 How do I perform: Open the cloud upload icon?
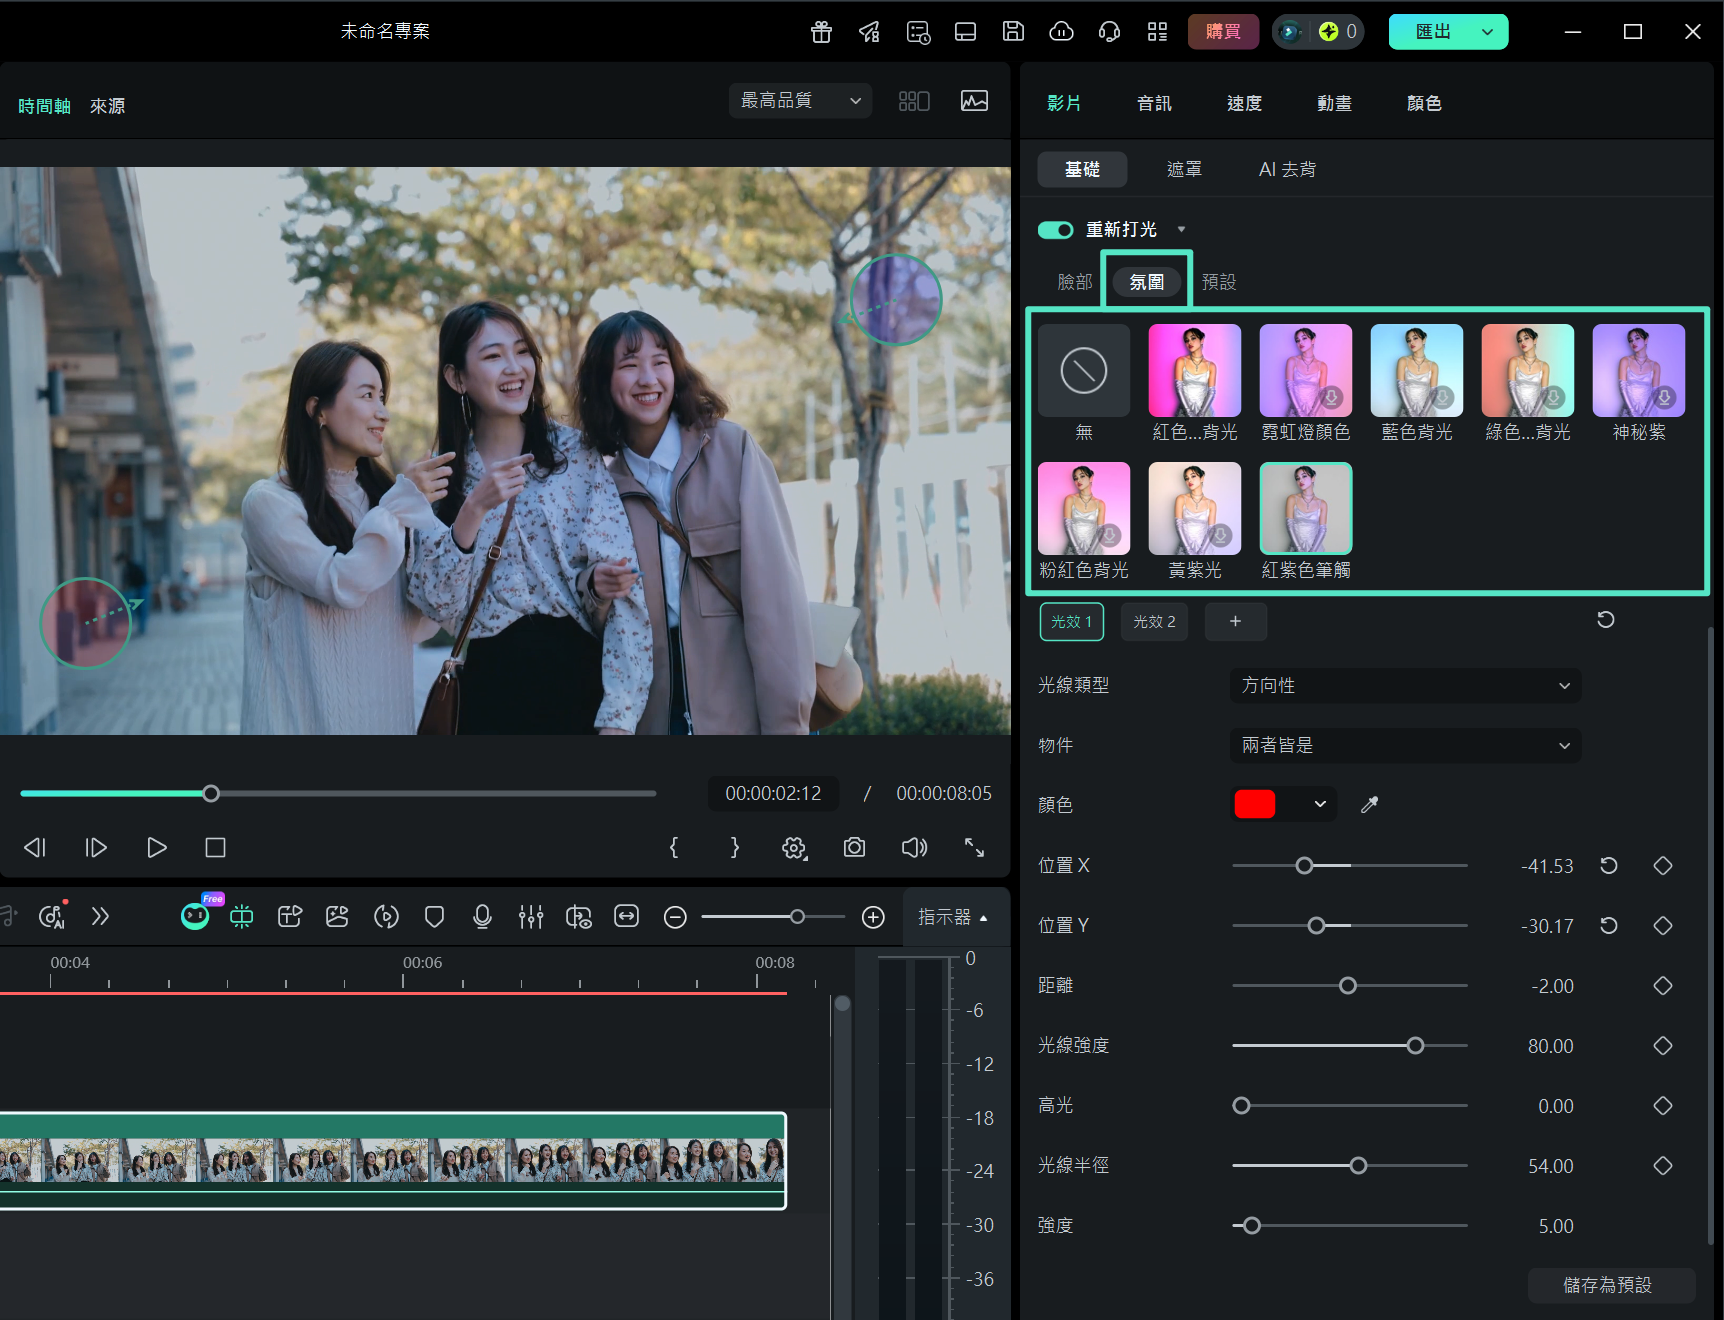pyautogui.click(x=1061, y=32)
